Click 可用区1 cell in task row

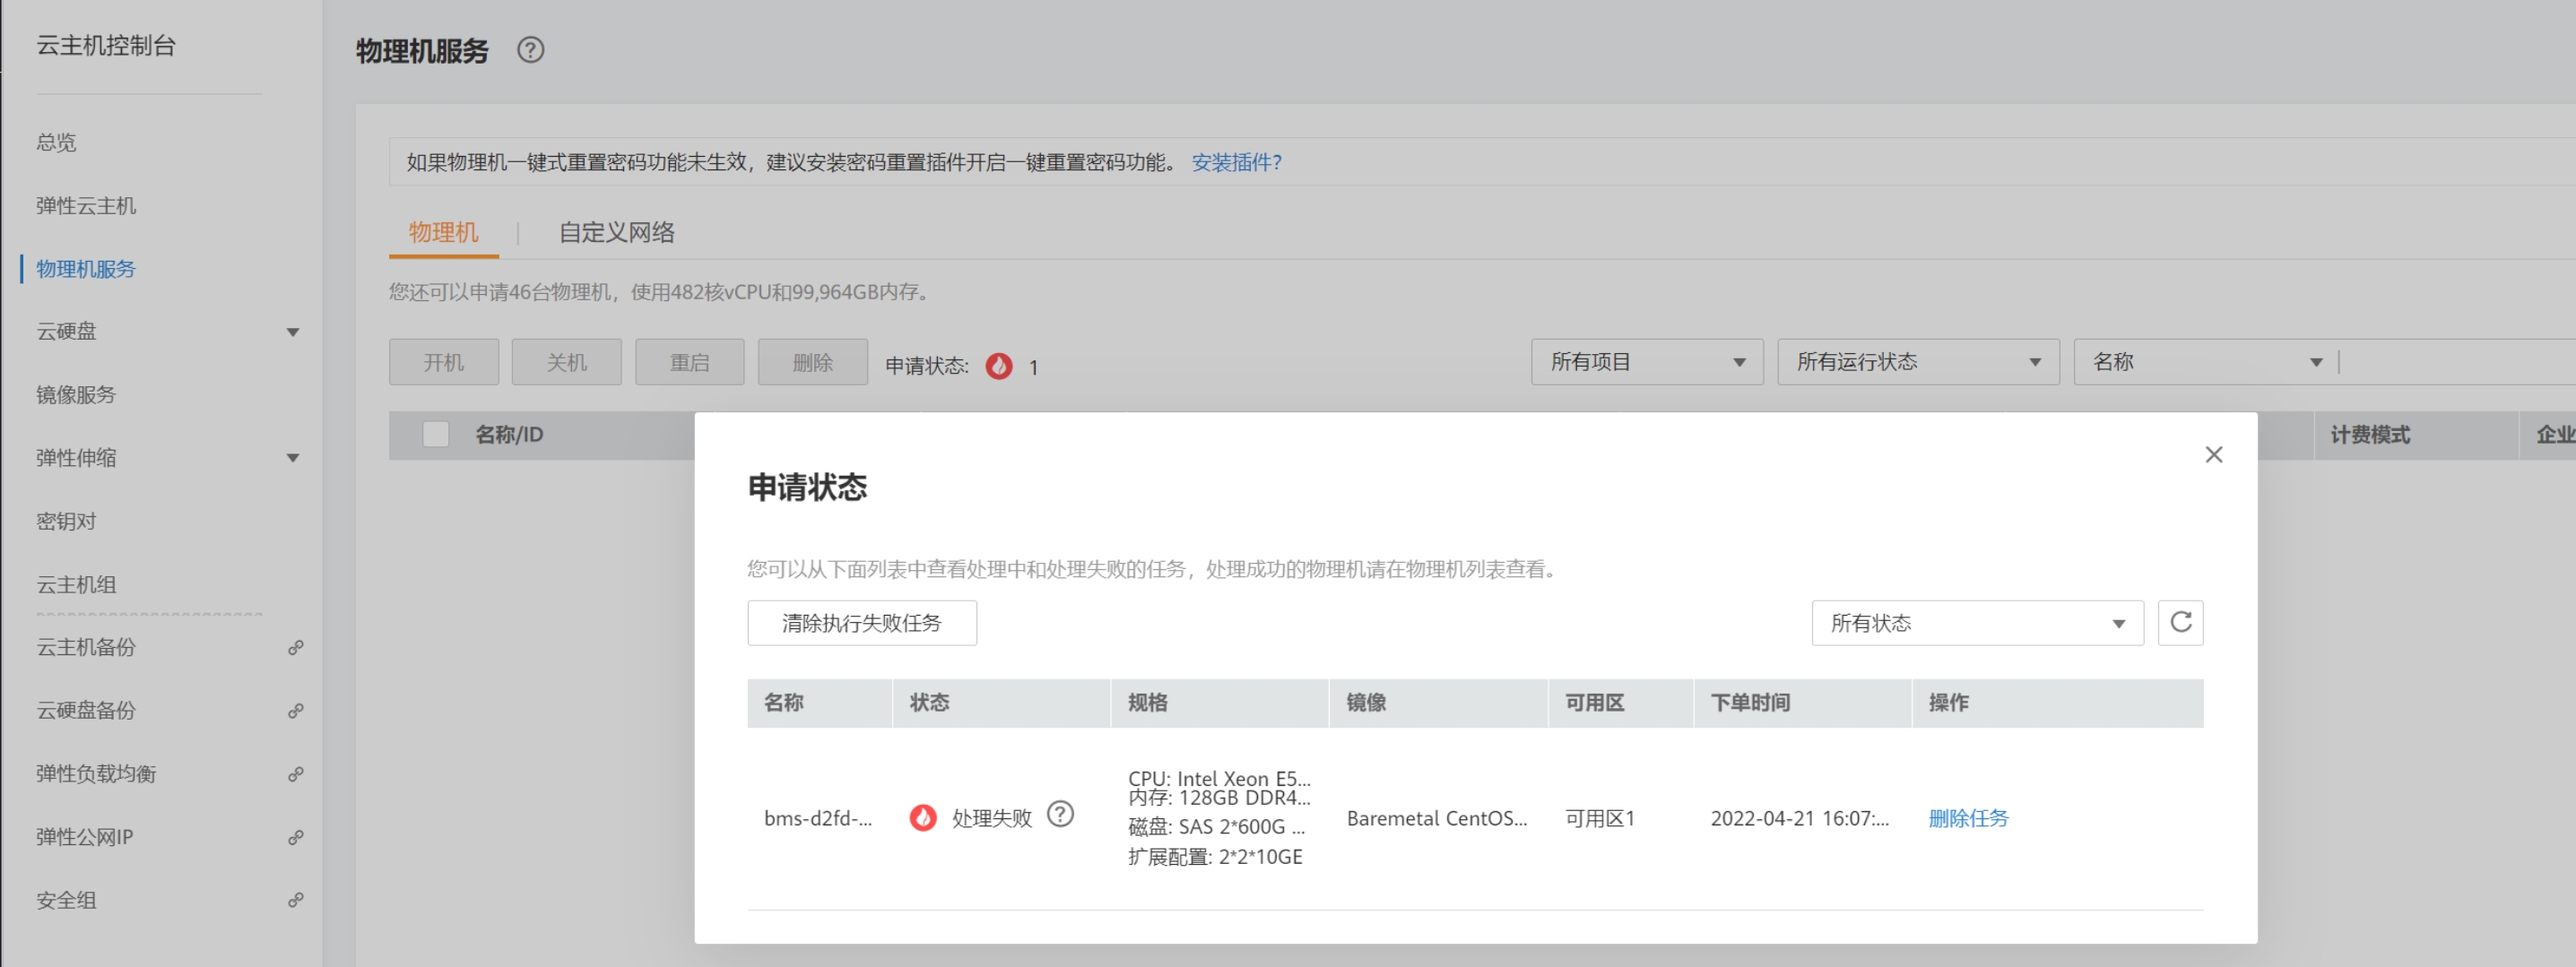pyautogui.click(x=1599, y=818)
